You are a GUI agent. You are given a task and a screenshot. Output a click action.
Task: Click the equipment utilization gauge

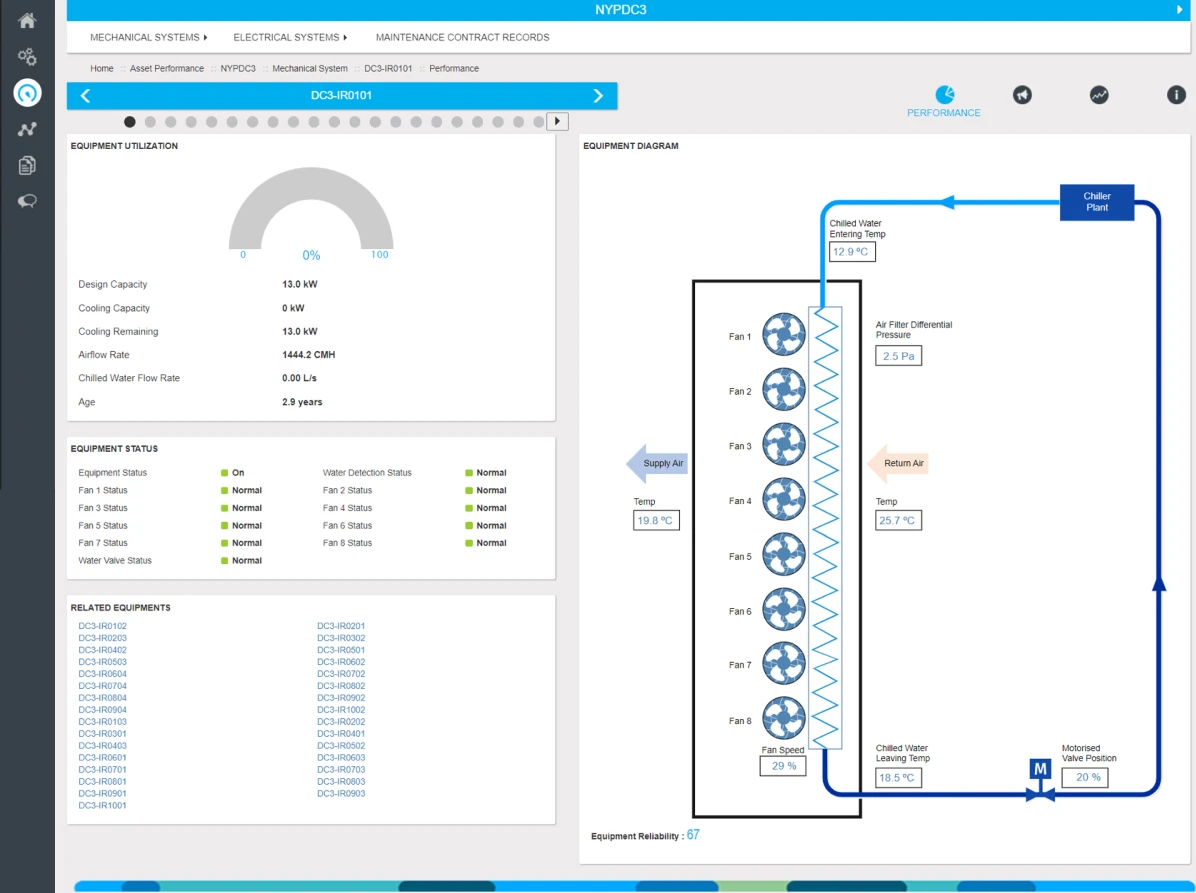coord(311,210)
